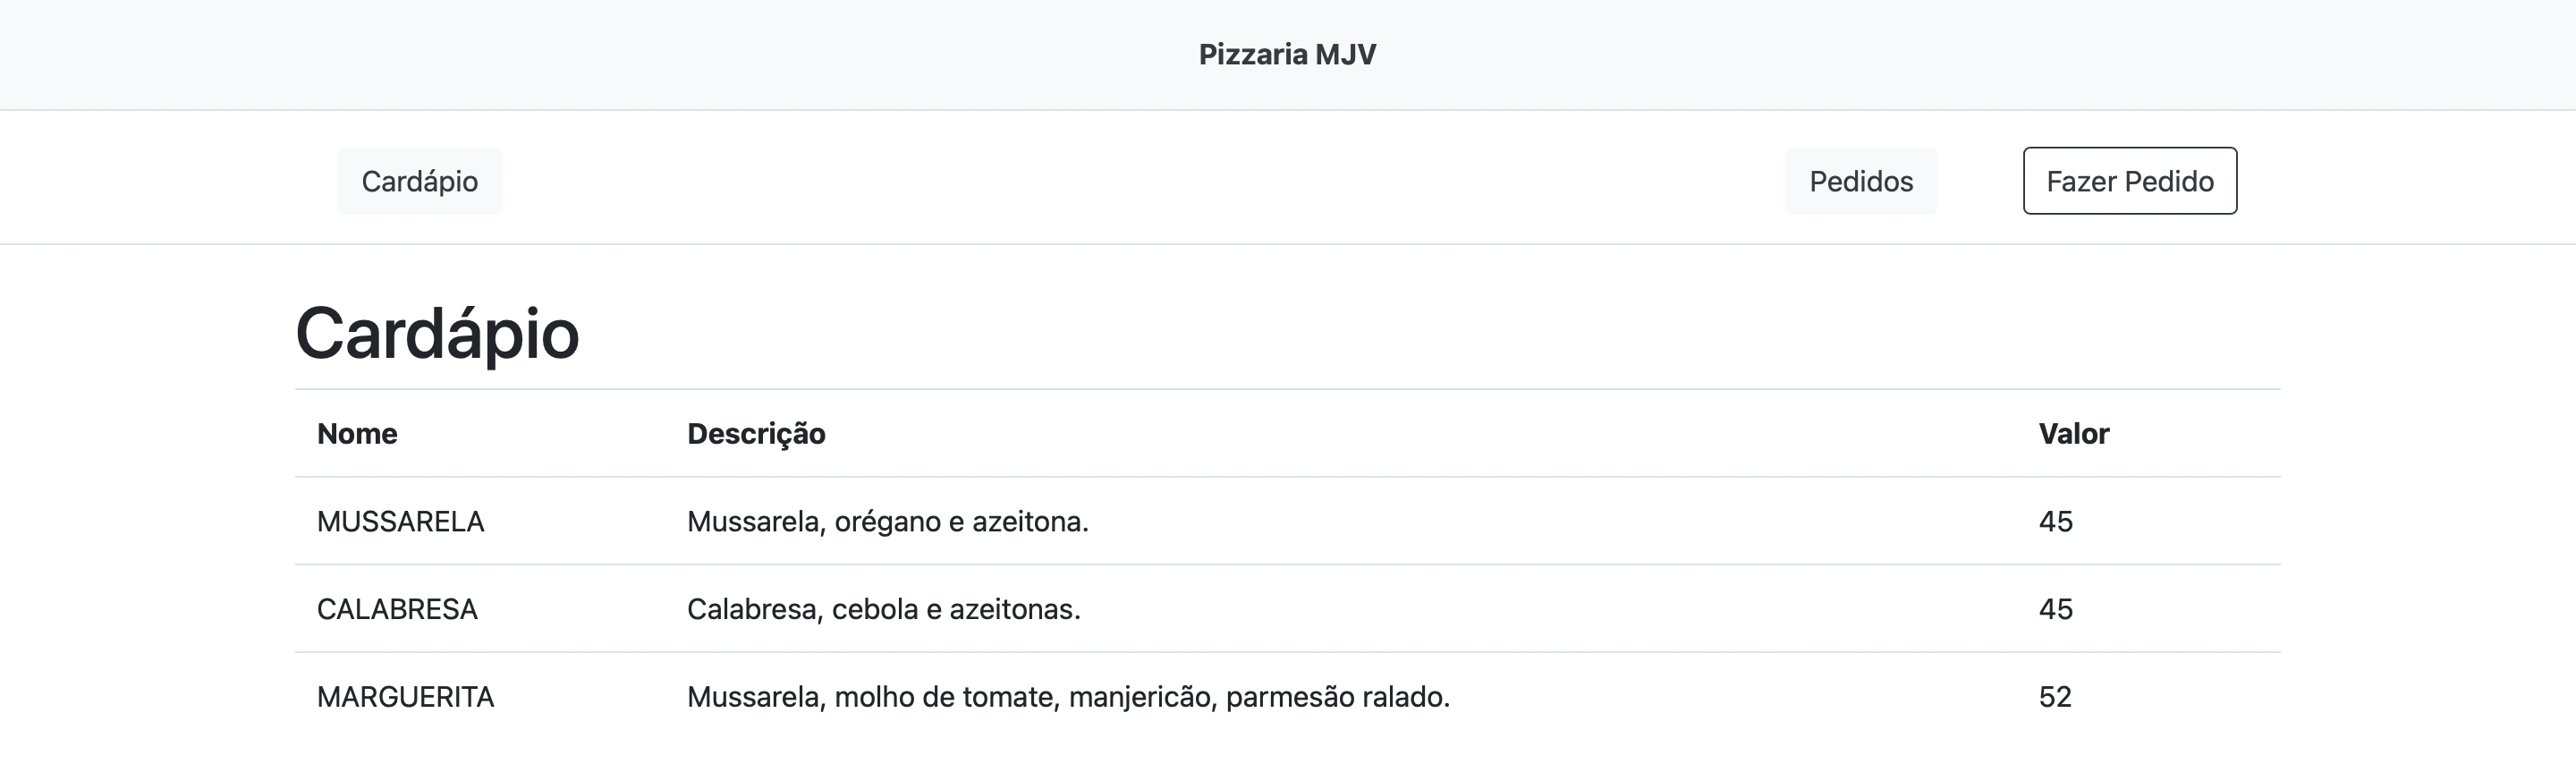Click the description of the MUSSARELA pizza
Viewport: 2576px width, 764px height.
click(x=886, y=521)
